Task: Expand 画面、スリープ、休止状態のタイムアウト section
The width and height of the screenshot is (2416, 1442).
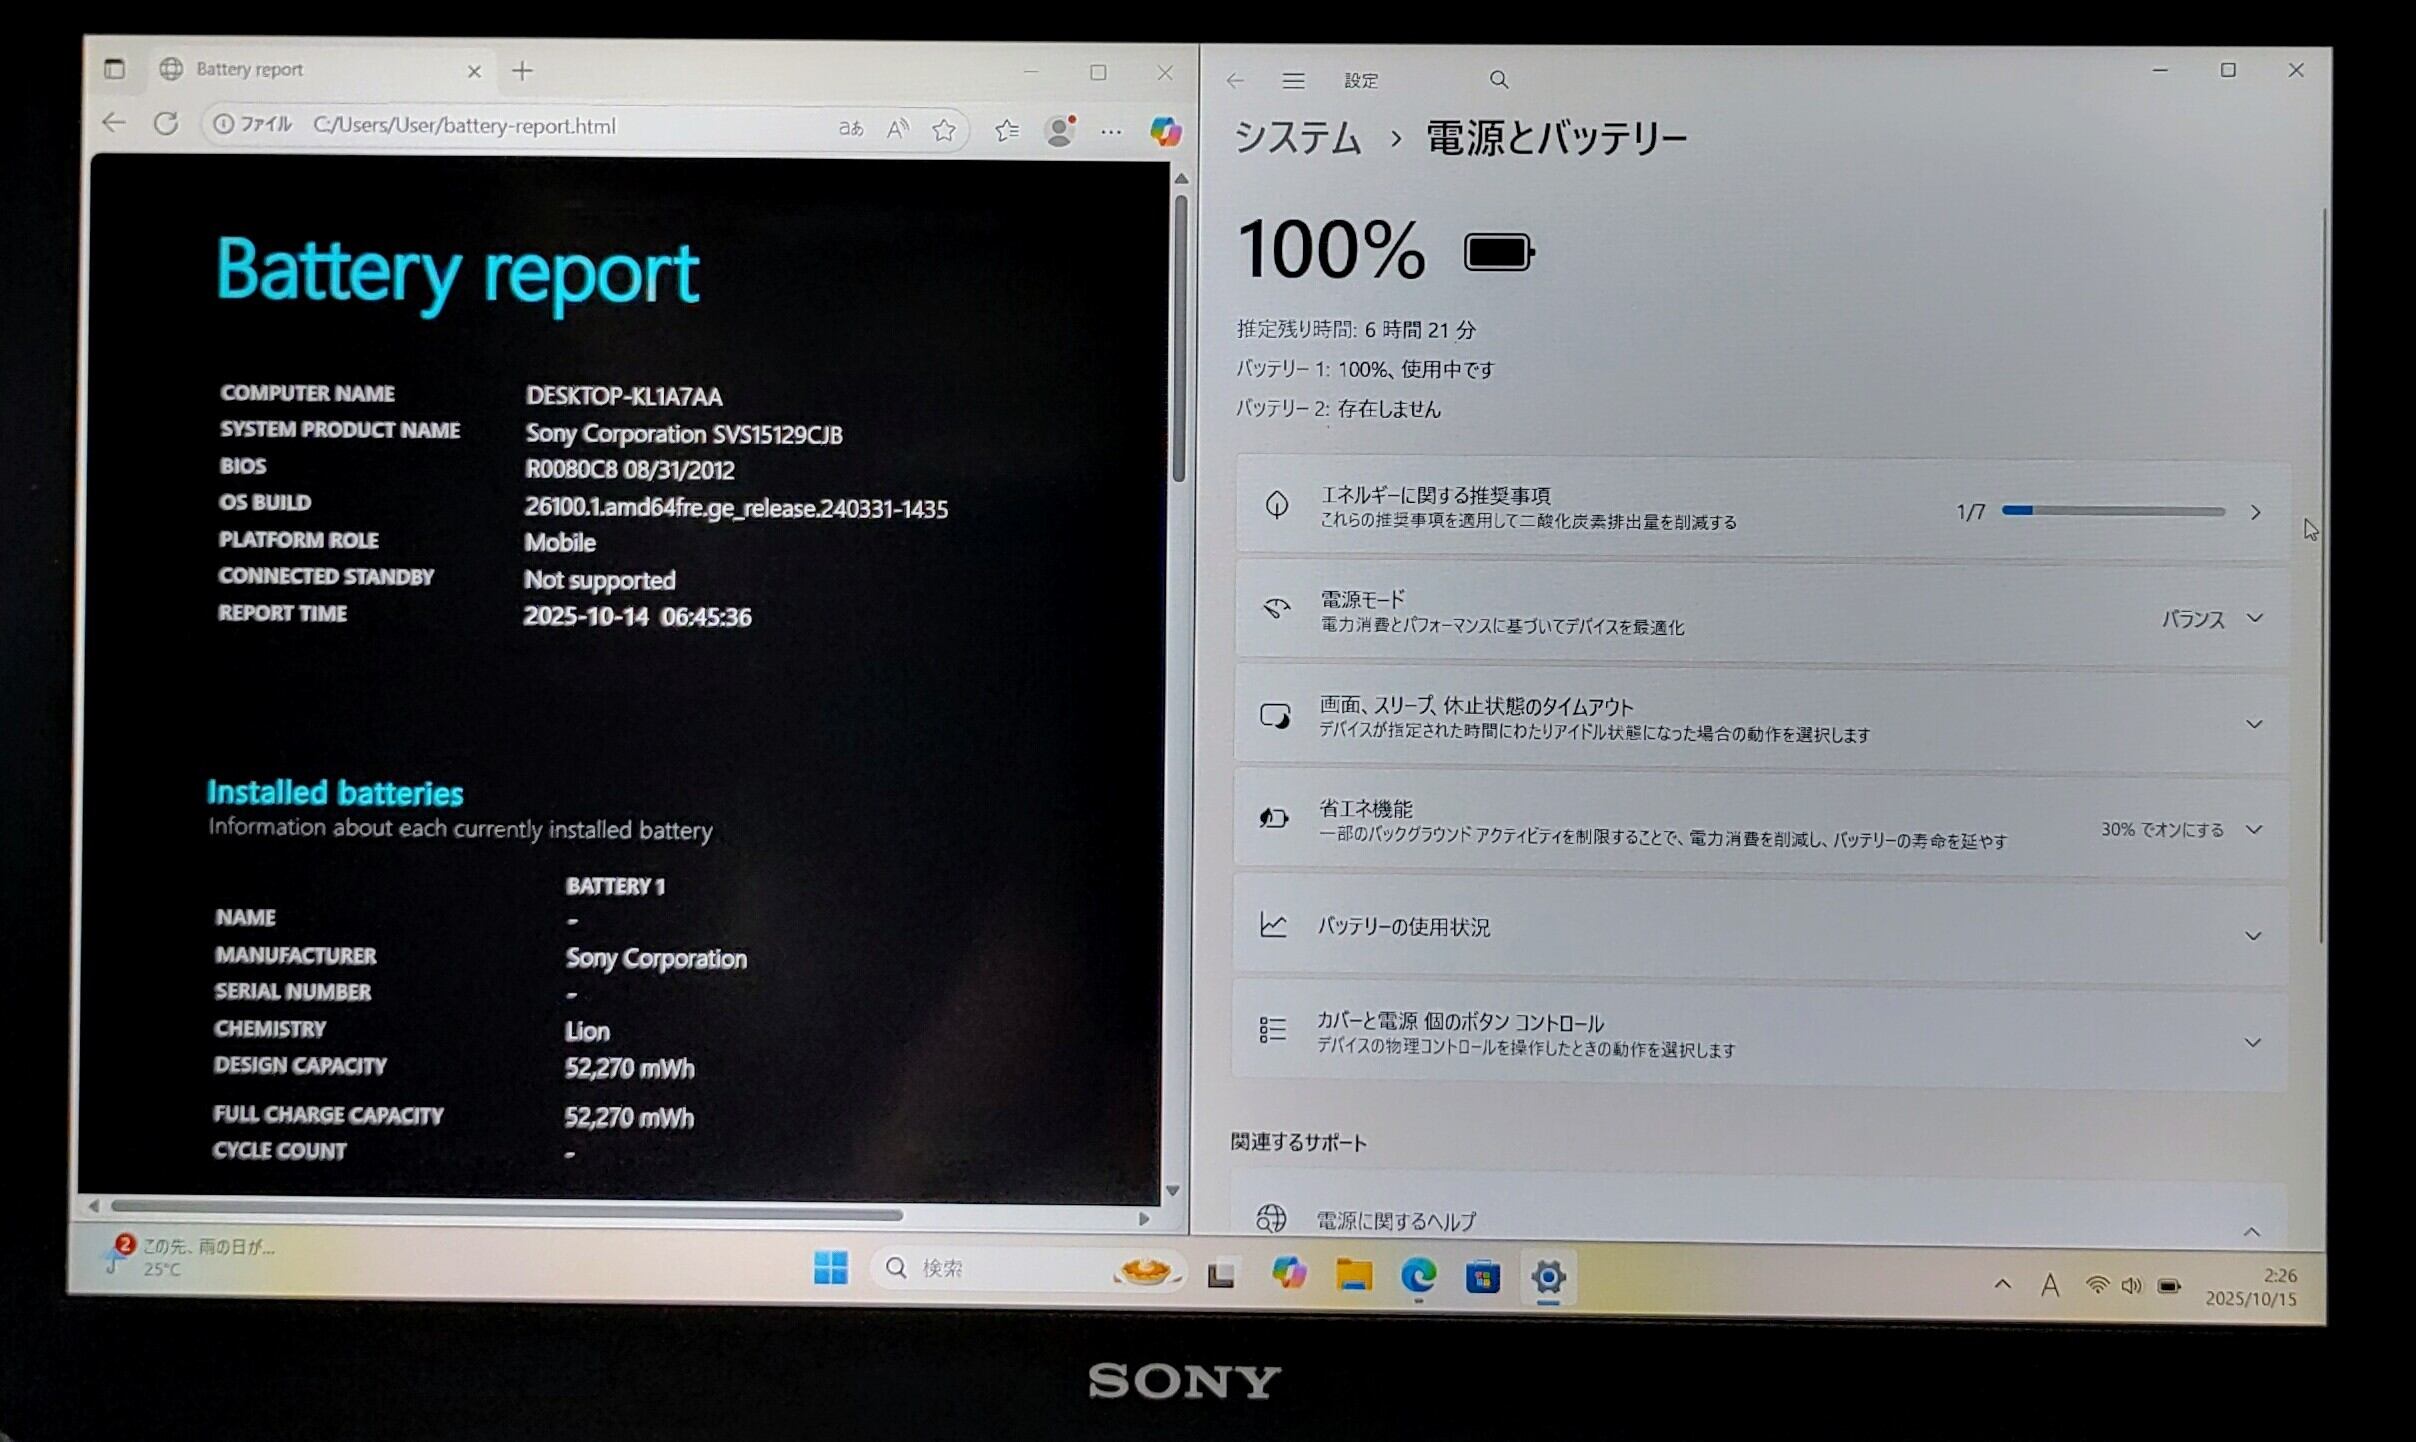Action: click(2253, 724)
